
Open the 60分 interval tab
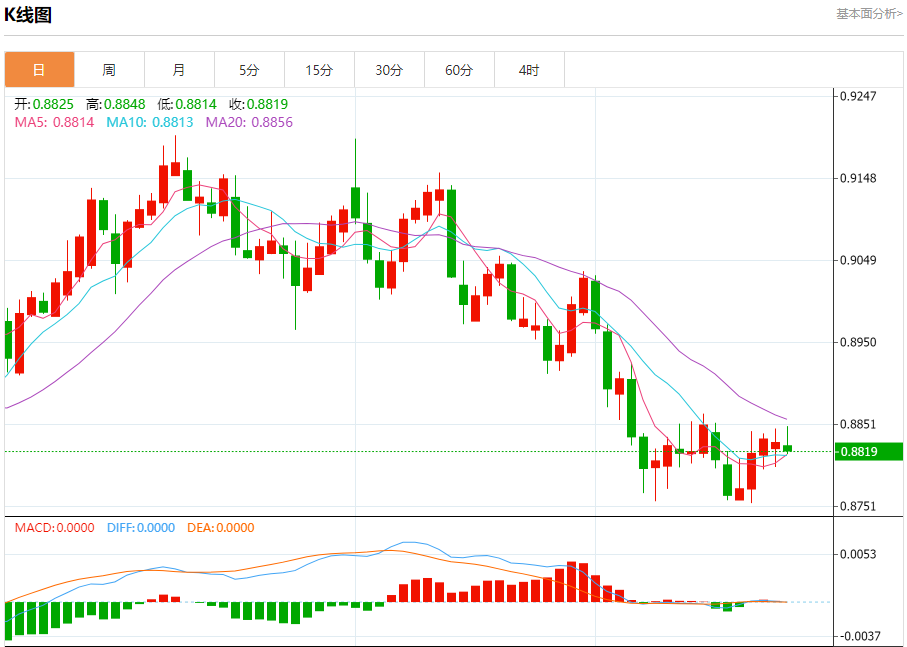[459, 70]
